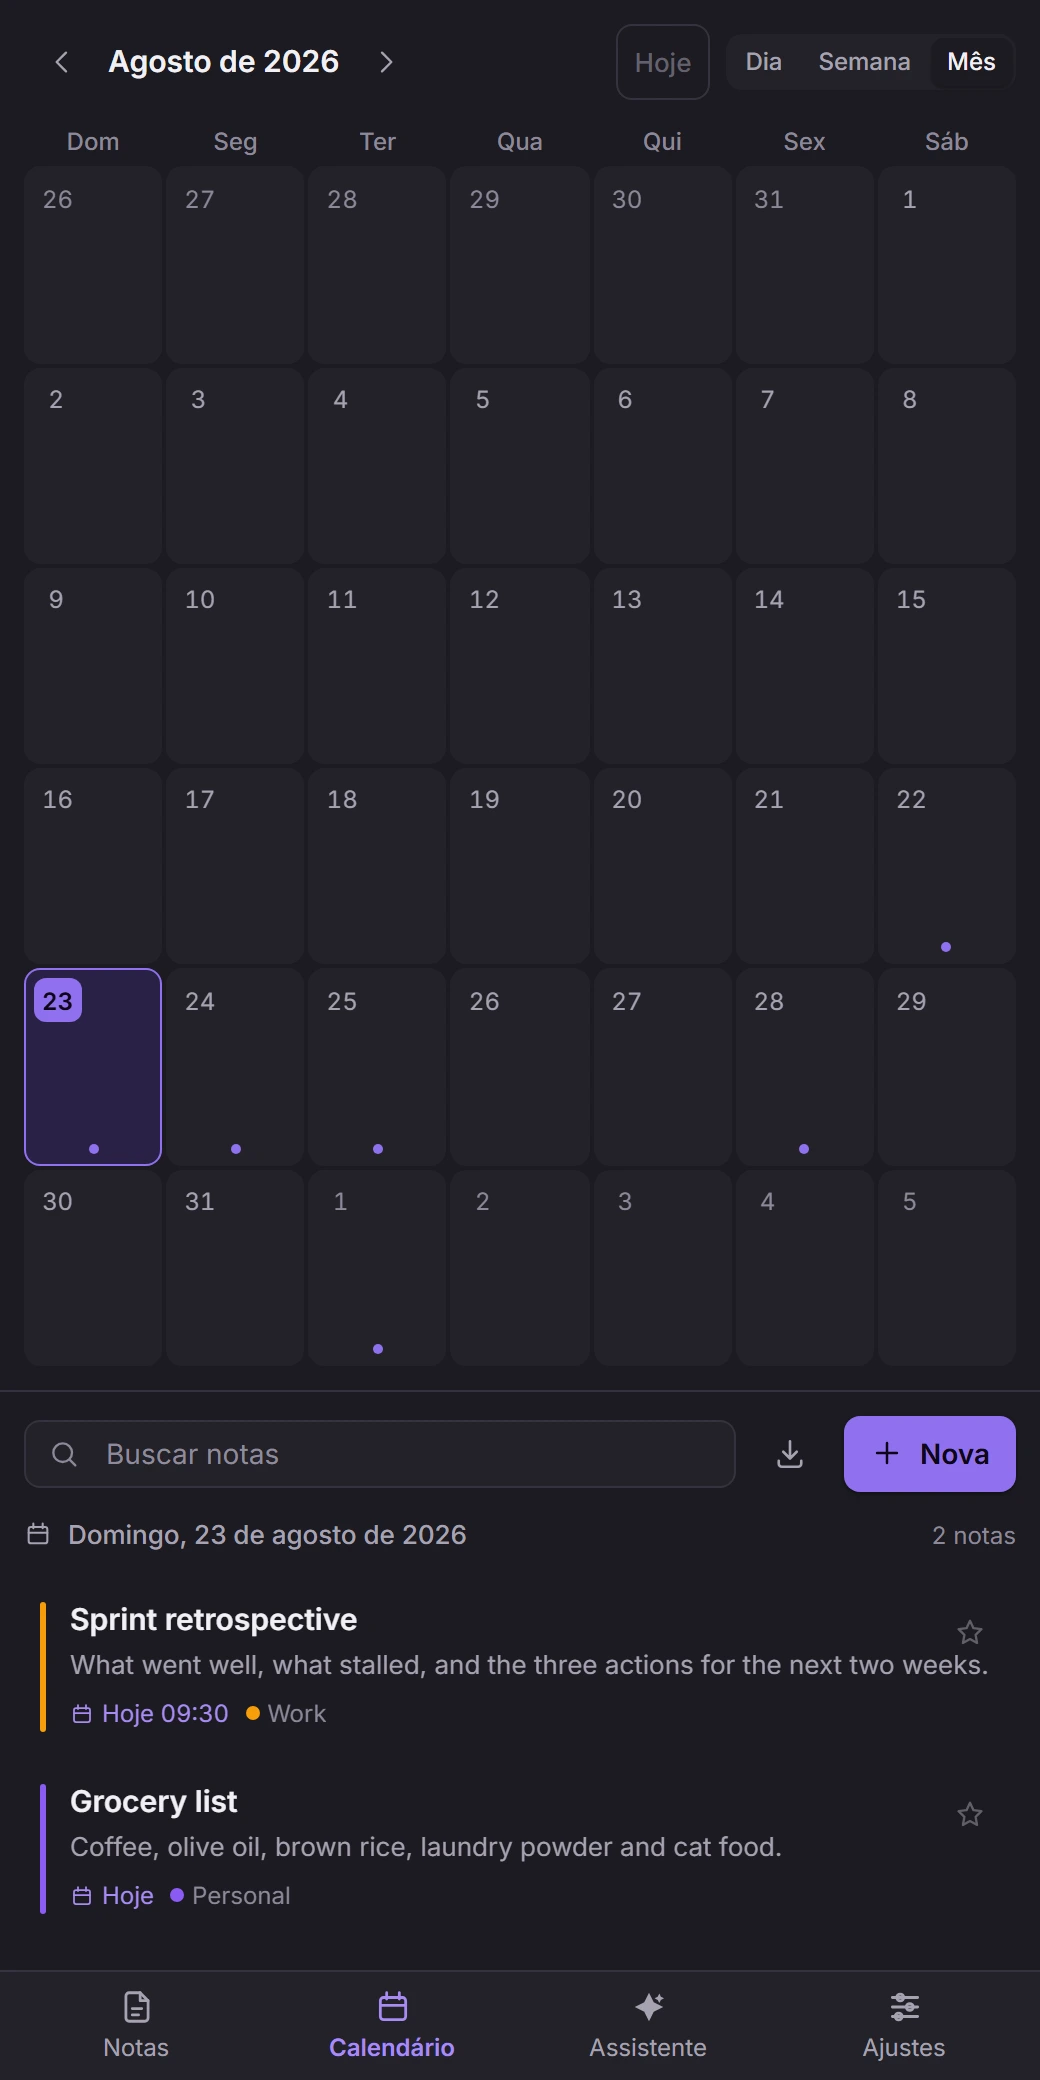Switch to Dia view
Image resolution: width=1040 pixels, height=2080 pixels.
[763, 62]
